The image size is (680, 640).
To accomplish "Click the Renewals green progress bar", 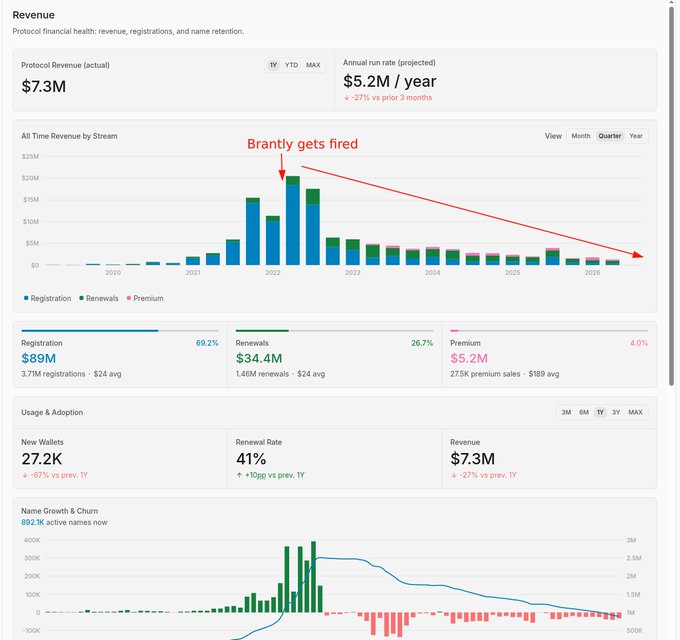I will 262,331.
